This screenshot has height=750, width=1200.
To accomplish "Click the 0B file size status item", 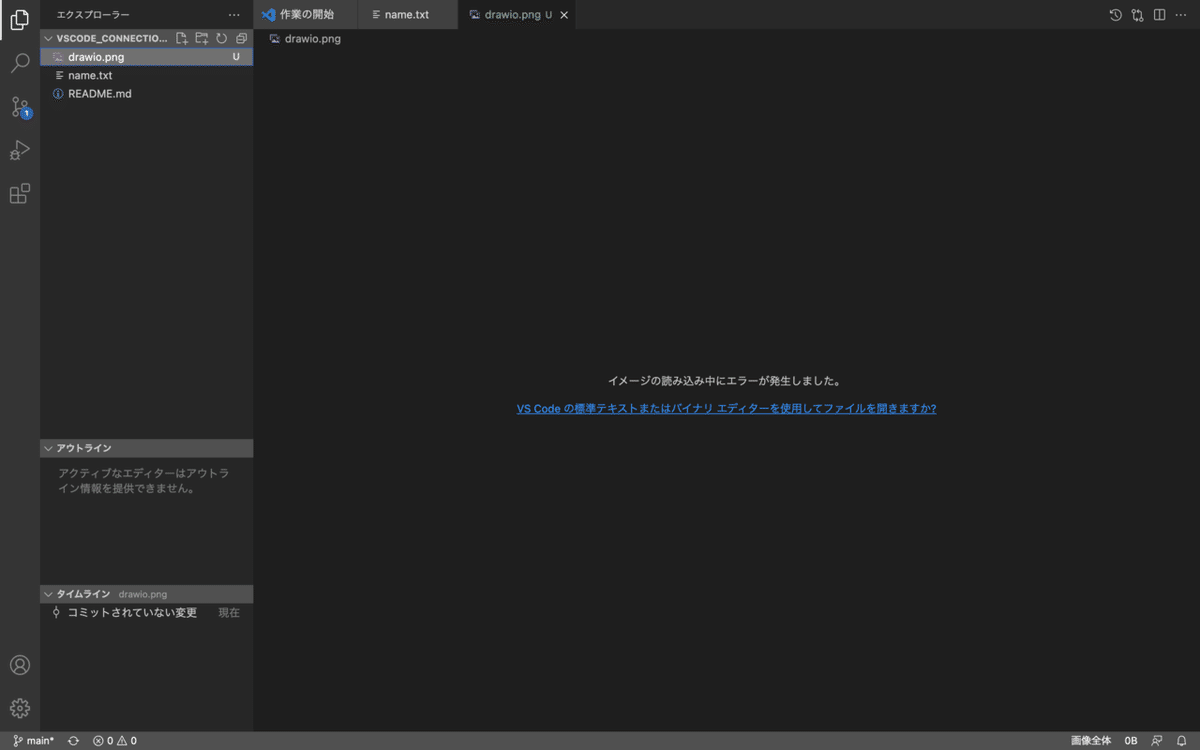I will click(x=1131, y=741).
